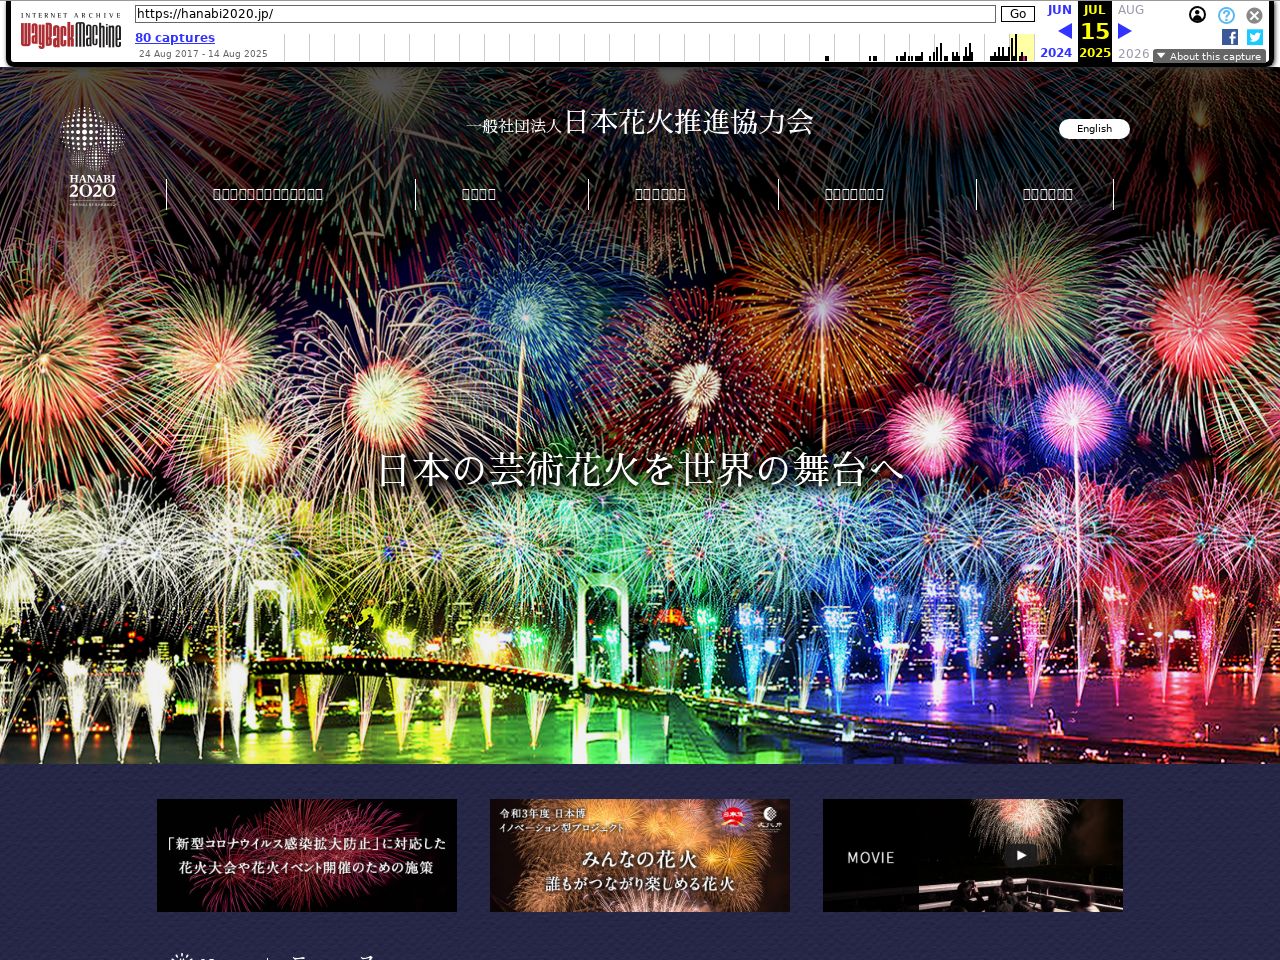This screenshot has height=960, width=1280.
Task: Open the Wayback user account icon
Action: point(1197,15)
